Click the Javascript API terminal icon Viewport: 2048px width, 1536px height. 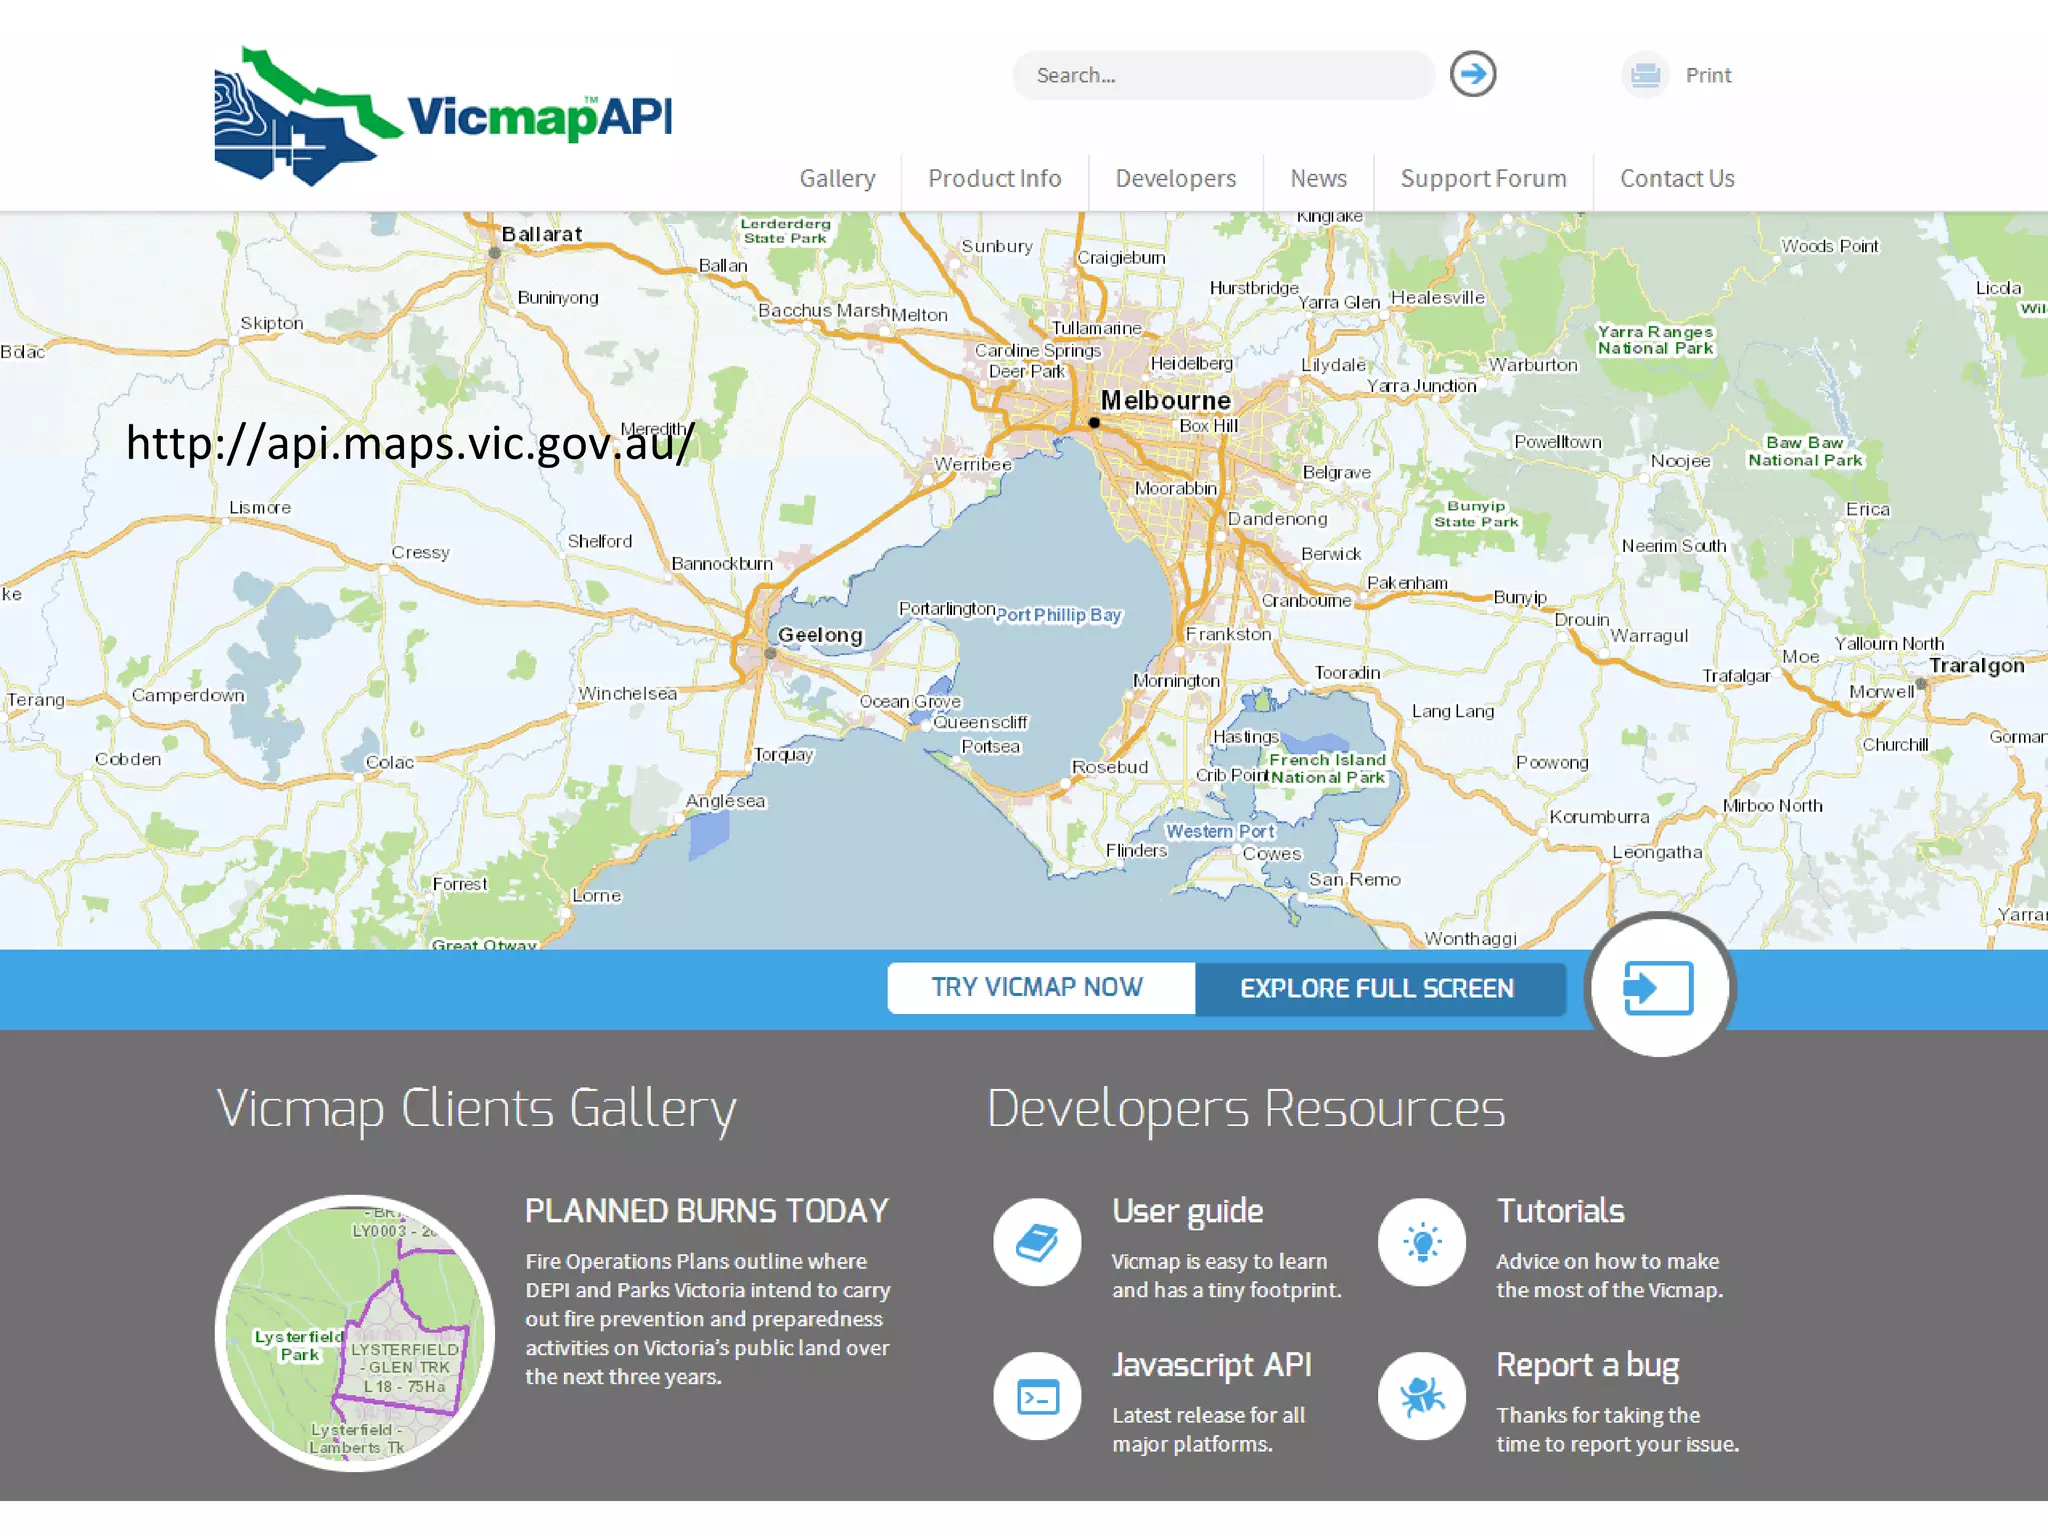point(1037,1396)
